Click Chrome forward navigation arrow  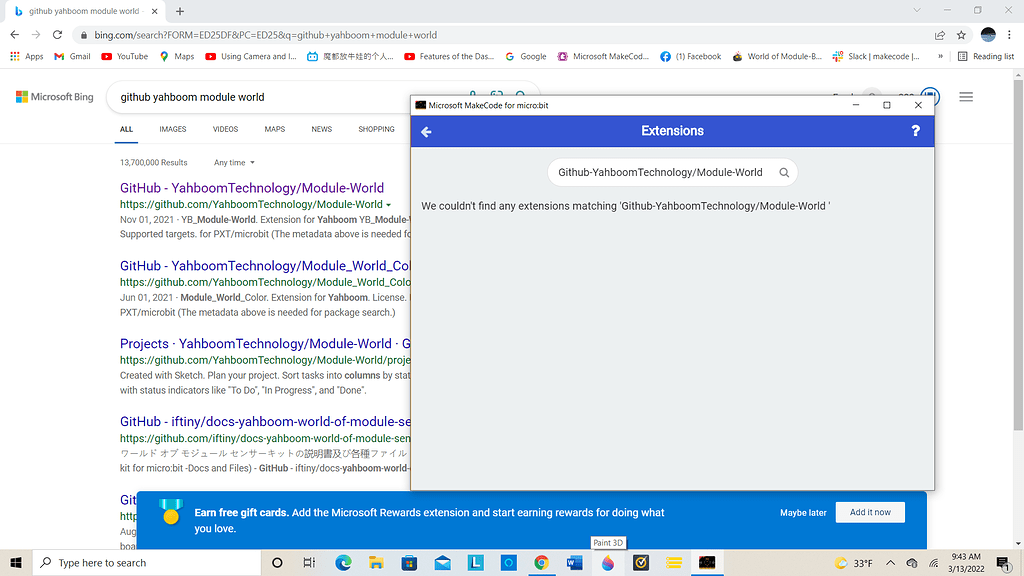36,35
